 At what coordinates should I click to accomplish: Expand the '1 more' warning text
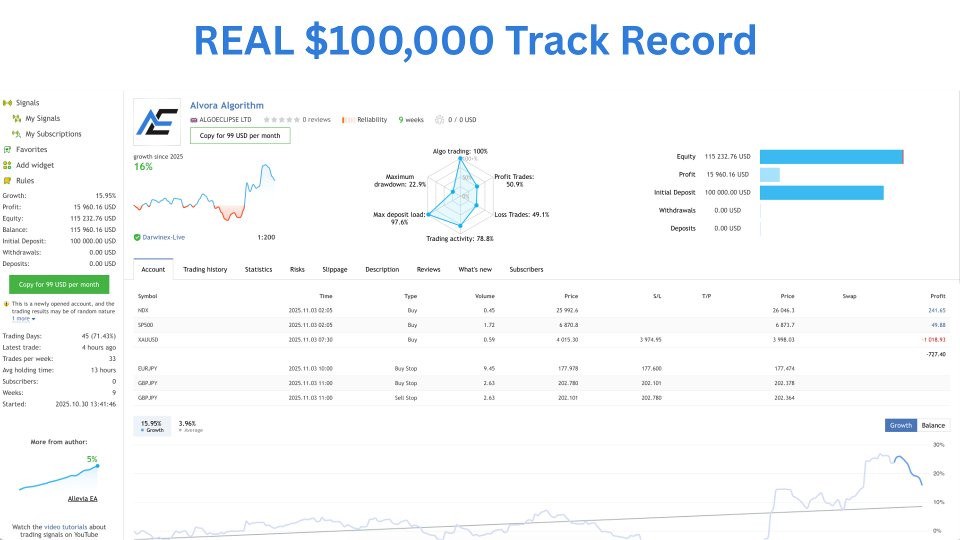click(x=23, y=318)
